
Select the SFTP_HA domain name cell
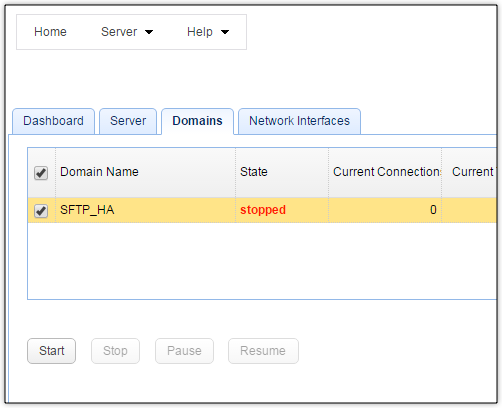[145, 210]
